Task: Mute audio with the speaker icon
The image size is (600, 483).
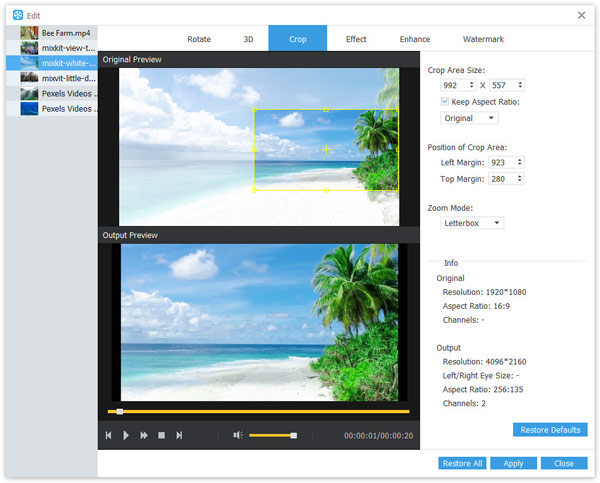Action: coord(238,435)
